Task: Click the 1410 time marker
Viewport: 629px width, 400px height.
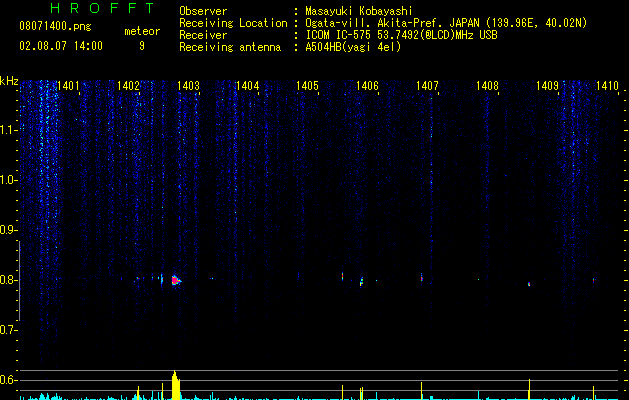Action: click(x=607, y=86)
